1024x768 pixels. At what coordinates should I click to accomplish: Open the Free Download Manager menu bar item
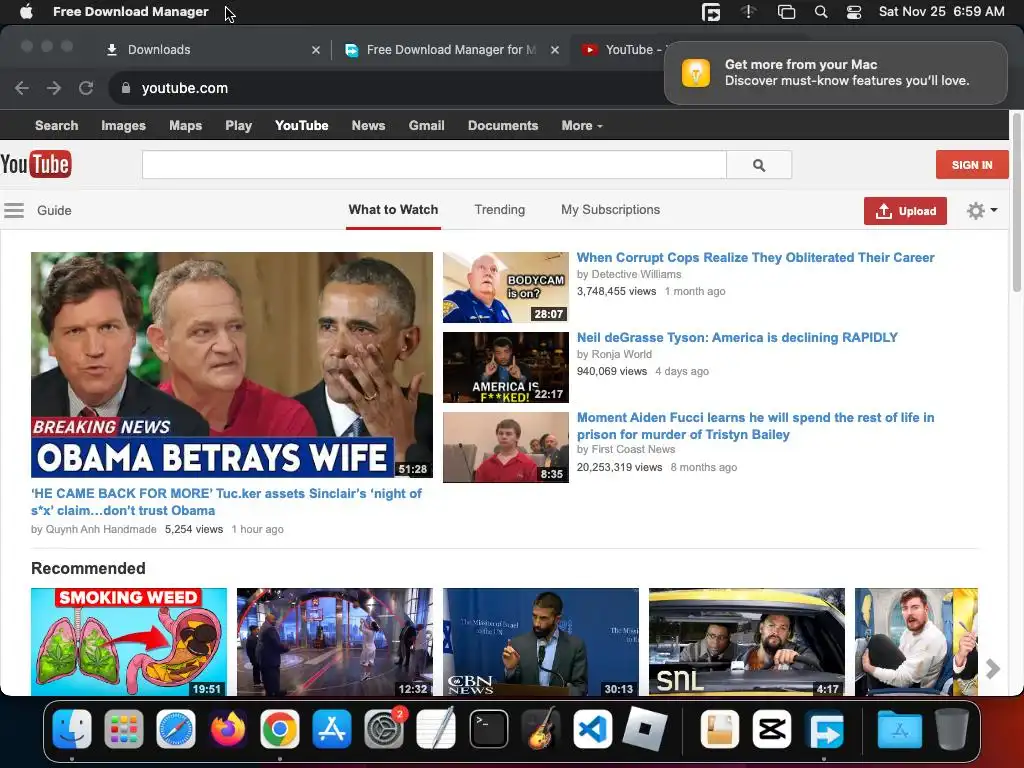click(x=131, y=12)
